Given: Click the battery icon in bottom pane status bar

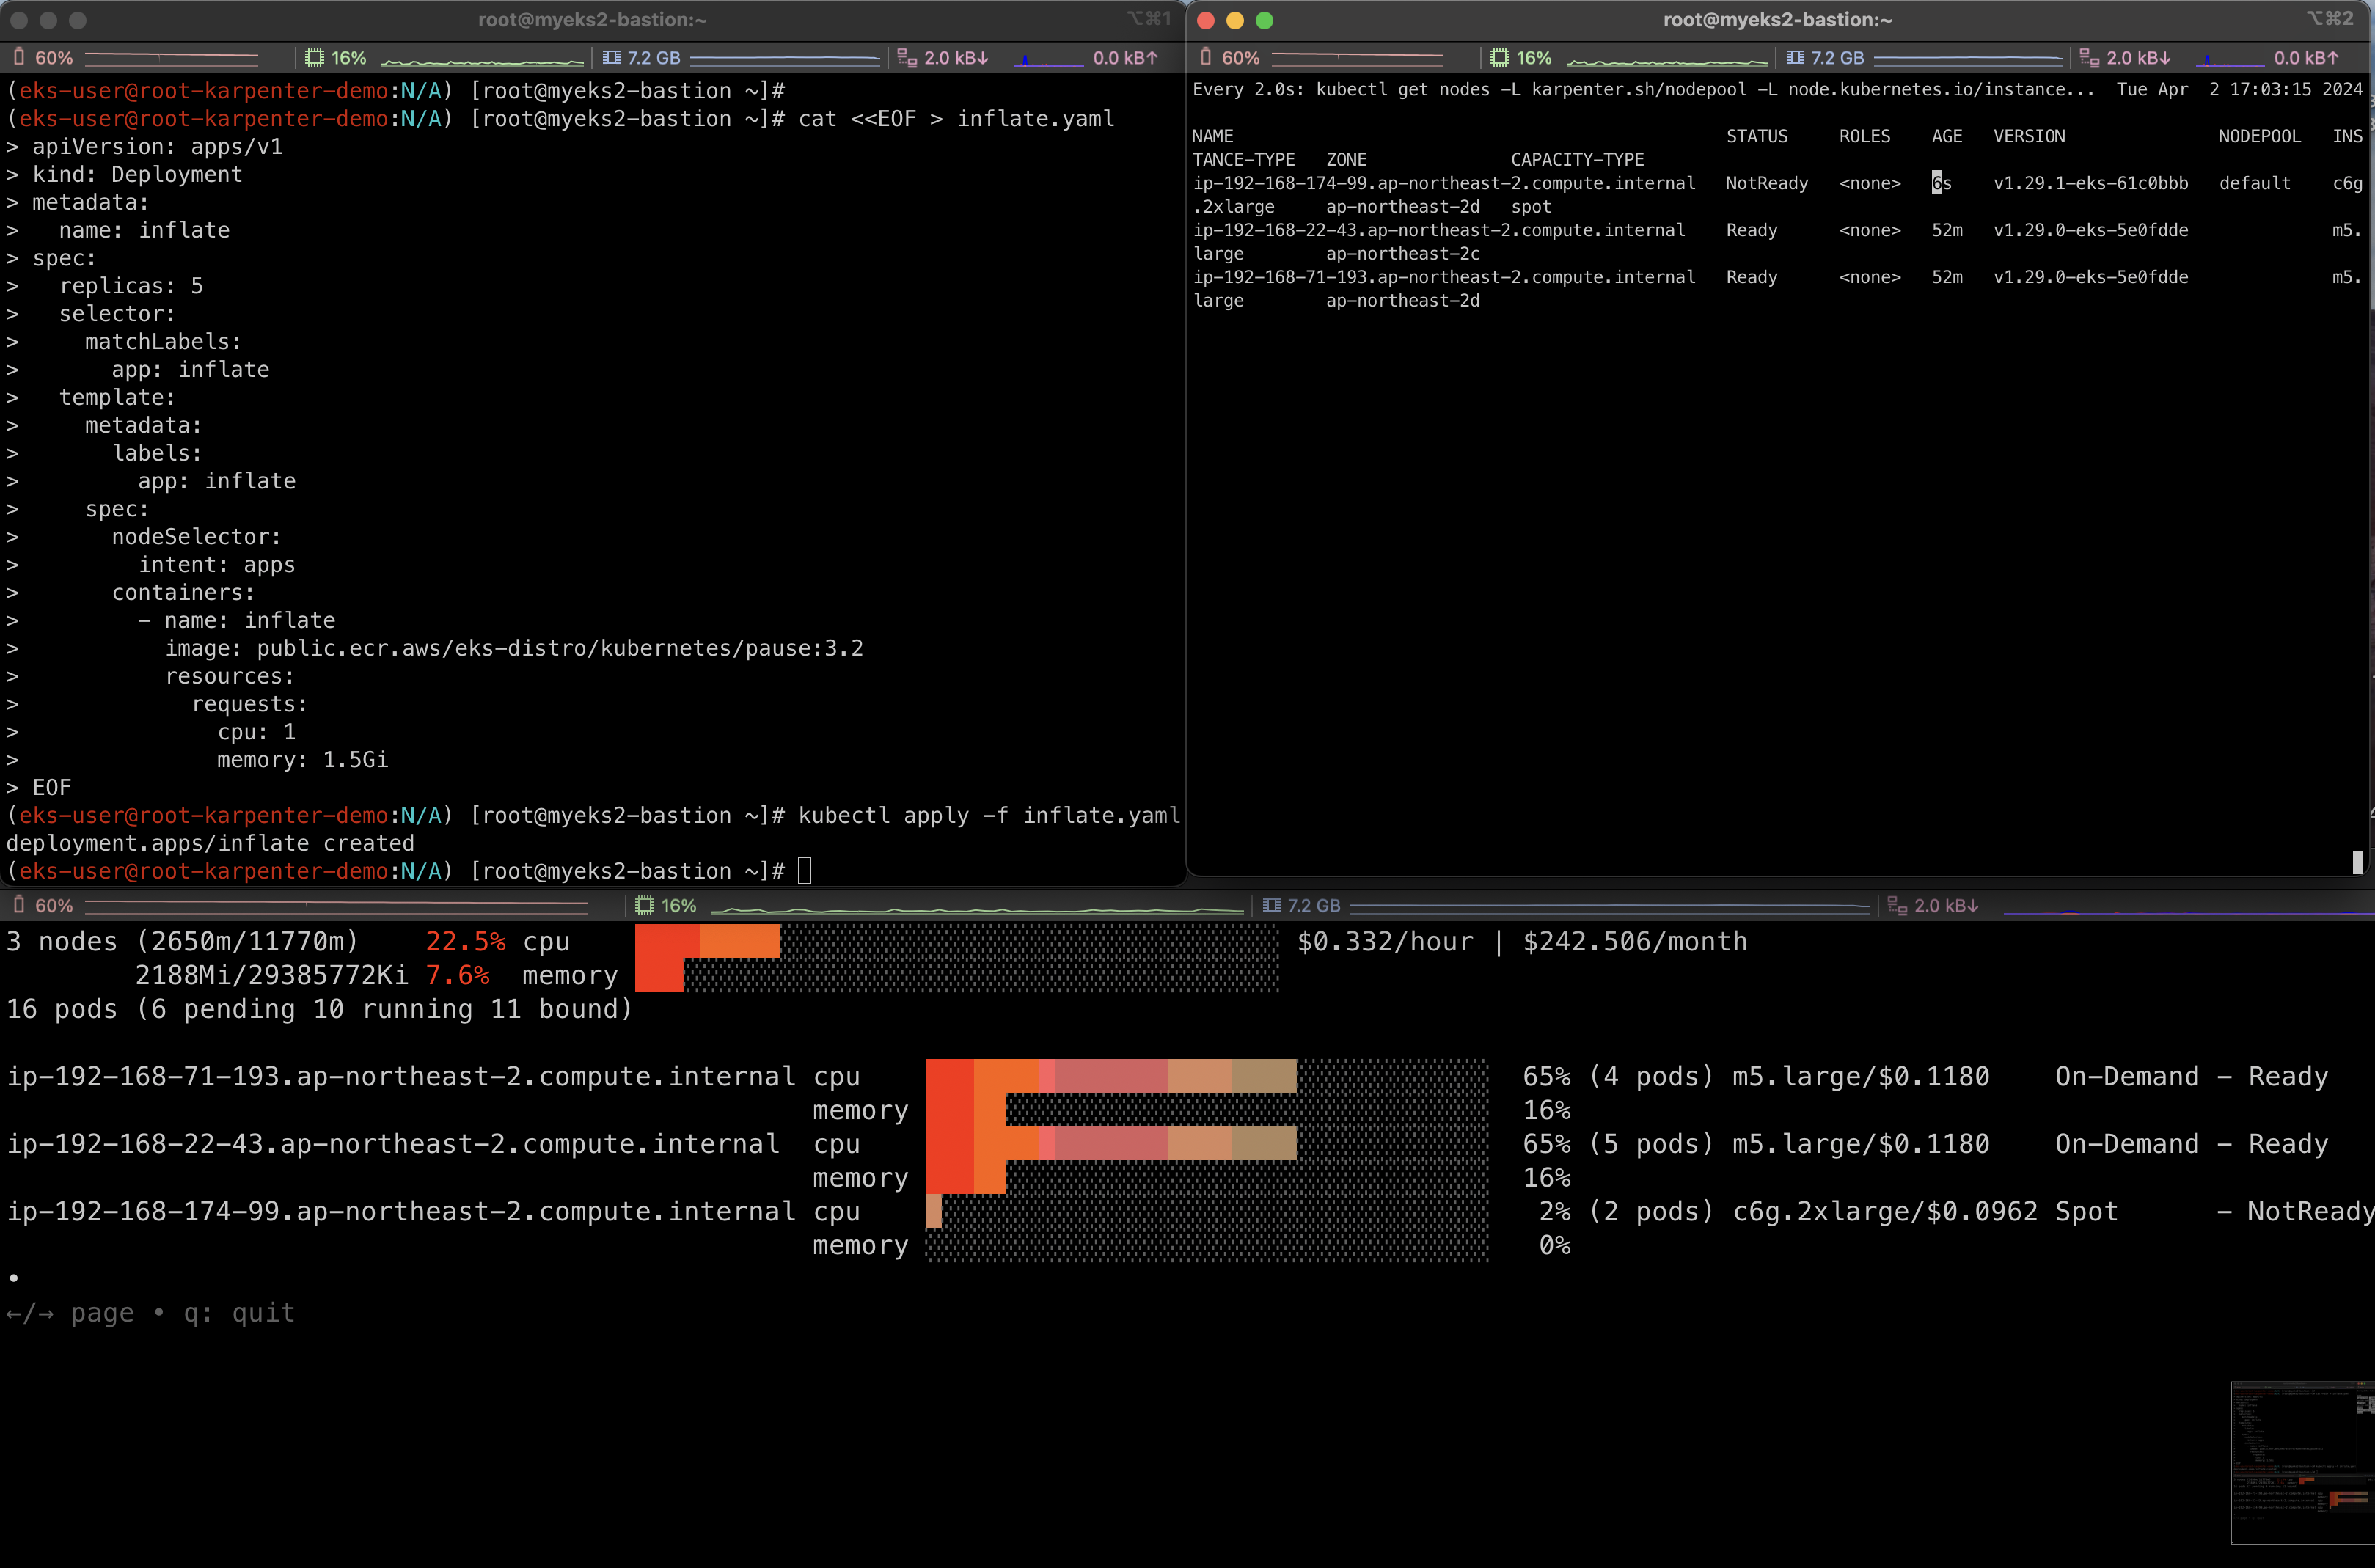Looking at the screenshot, I should (x=18, y=905).
